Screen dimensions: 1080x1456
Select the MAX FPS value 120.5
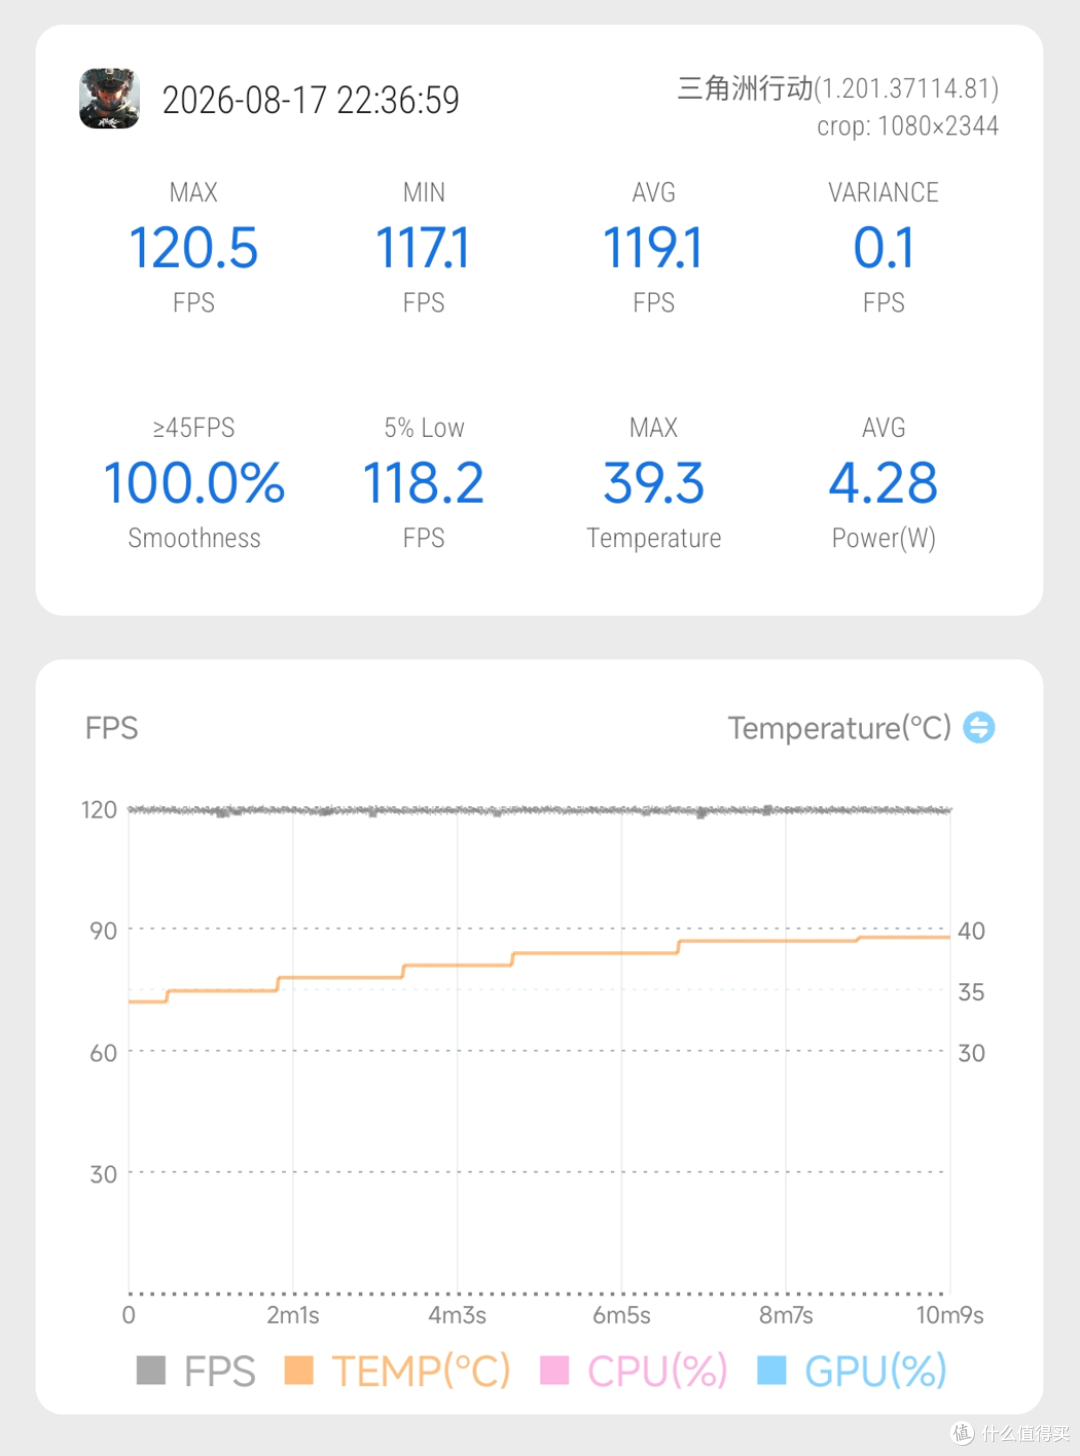pos(194,248)
